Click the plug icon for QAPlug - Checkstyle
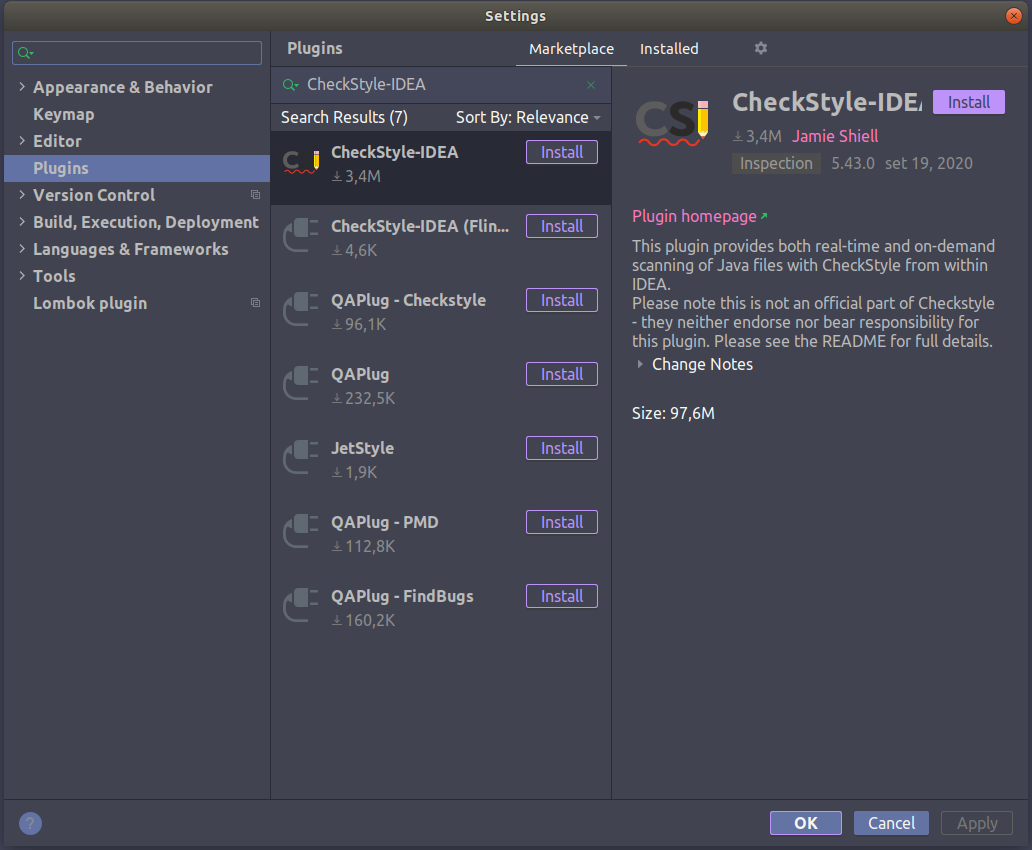 point(301,309)
